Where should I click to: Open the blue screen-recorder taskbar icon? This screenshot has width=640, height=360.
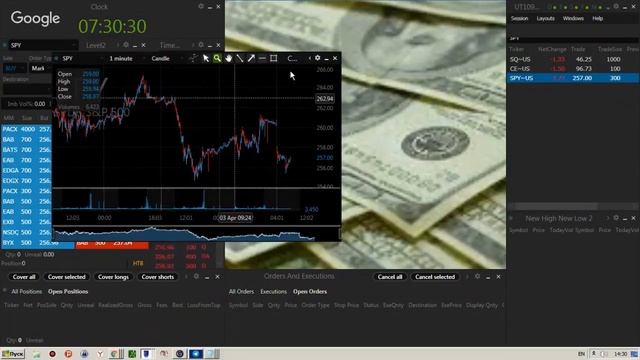point(196,354)
